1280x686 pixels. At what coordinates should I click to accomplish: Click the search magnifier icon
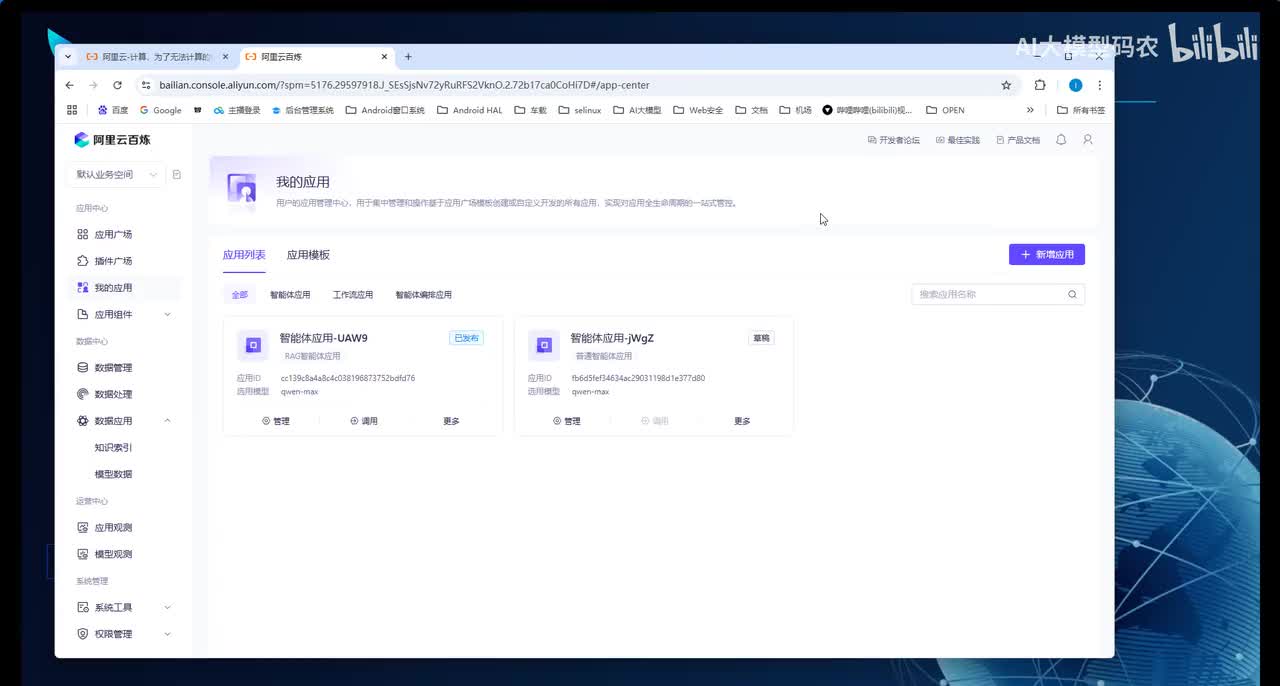[1072, 294]
